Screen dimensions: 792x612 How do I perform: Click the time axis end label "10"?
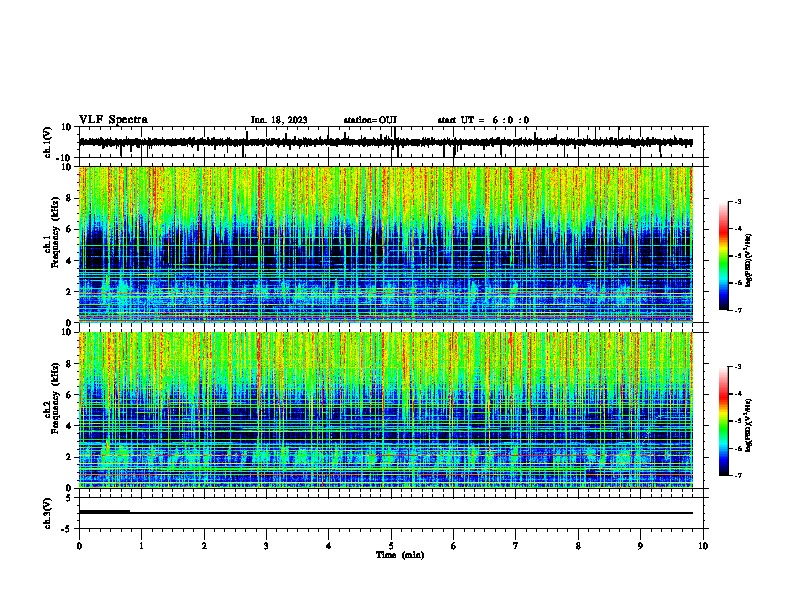[x=703, y=546]
